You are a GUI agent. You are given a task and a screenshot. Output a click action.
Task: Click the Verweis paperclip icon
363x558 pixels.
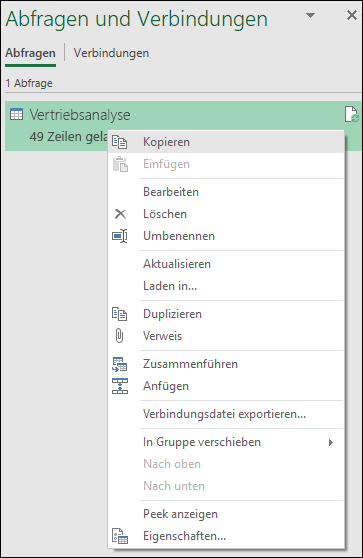tap(120, 336)
